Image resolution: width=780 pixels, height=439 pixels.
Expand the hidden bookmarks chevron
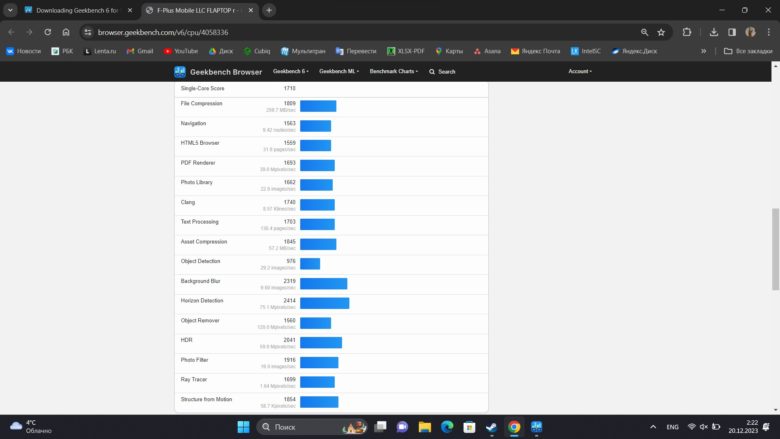[x=703, y=51]
